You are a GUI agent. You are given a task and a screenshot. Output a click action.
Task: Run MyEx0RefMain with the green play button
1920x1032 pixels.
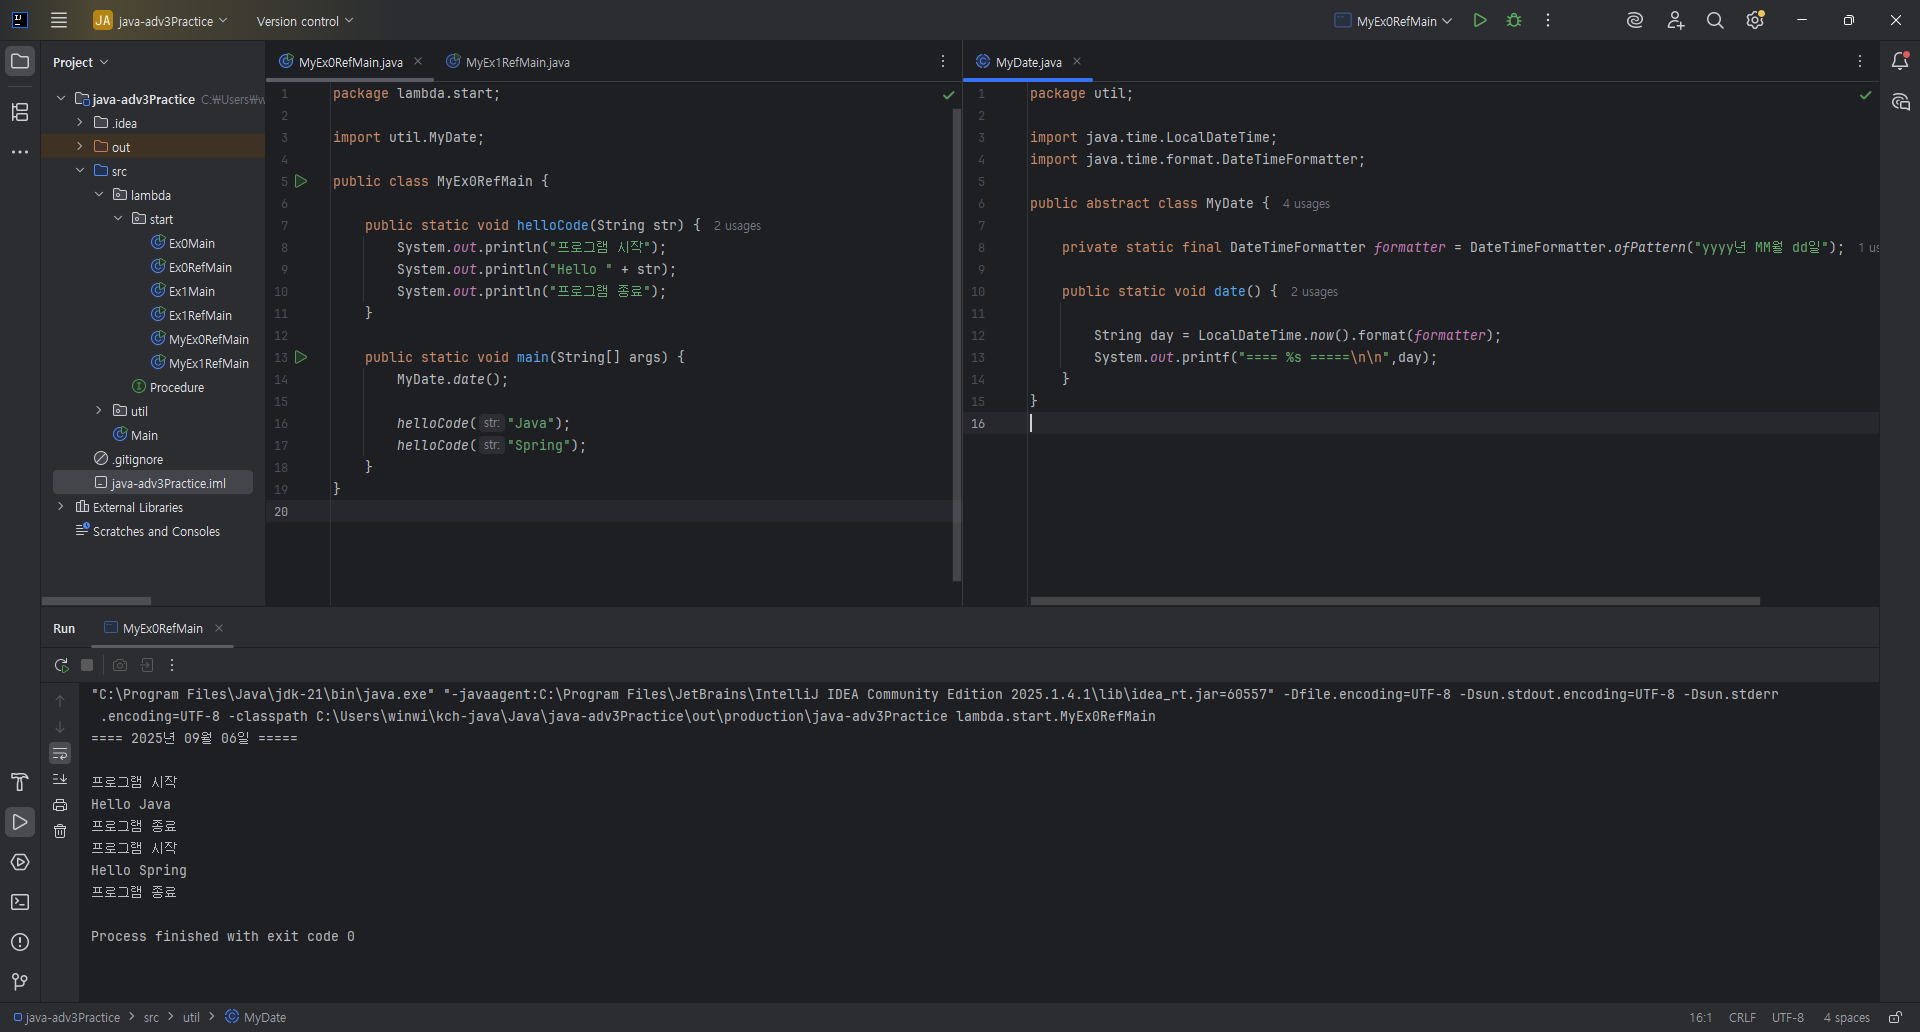click(x=1480, y=20)
